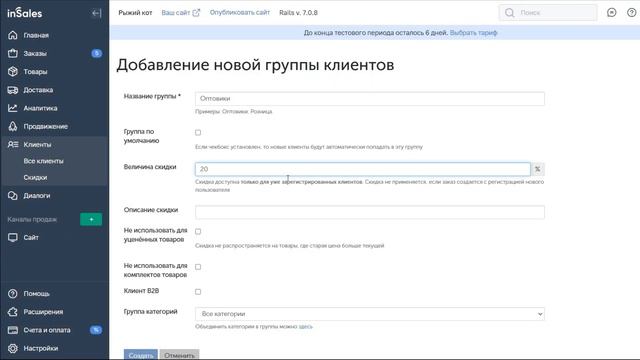This screenshot has height=360, width=640.
Task: Toggle the Группа по умолчанию checkbox
Action: click(198, 132)
